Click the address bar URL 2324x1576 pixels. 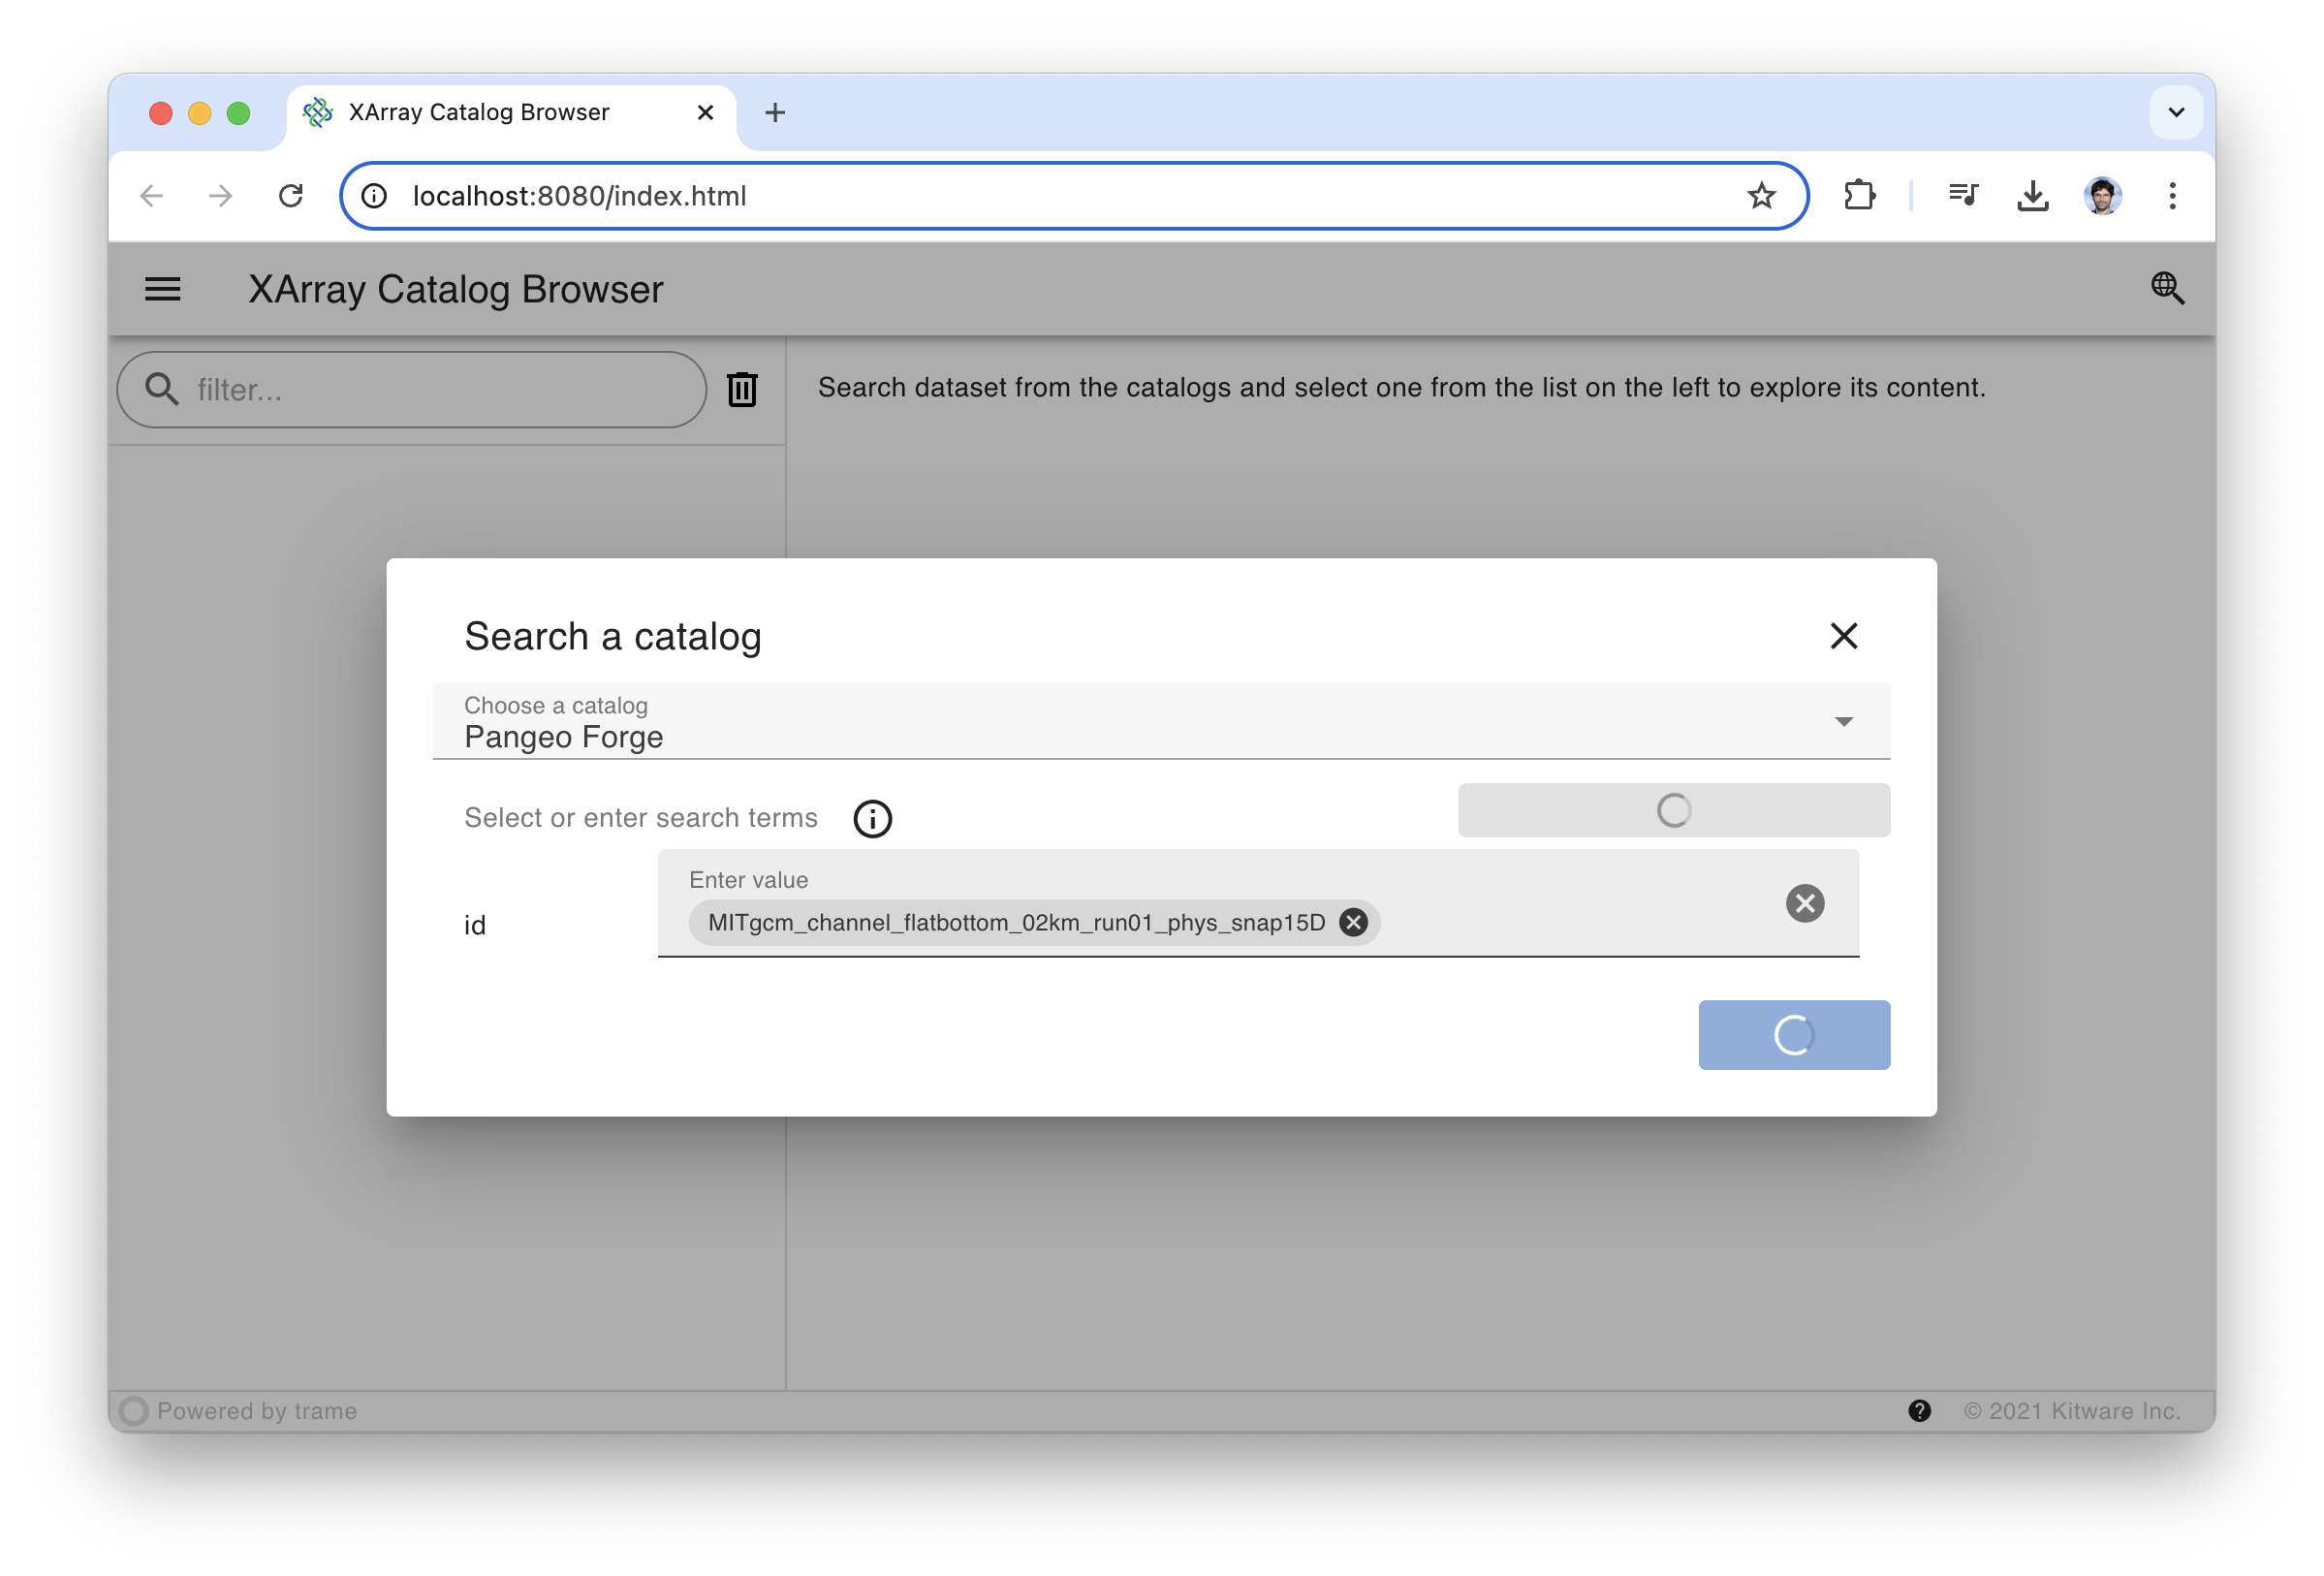pos(579,196)
